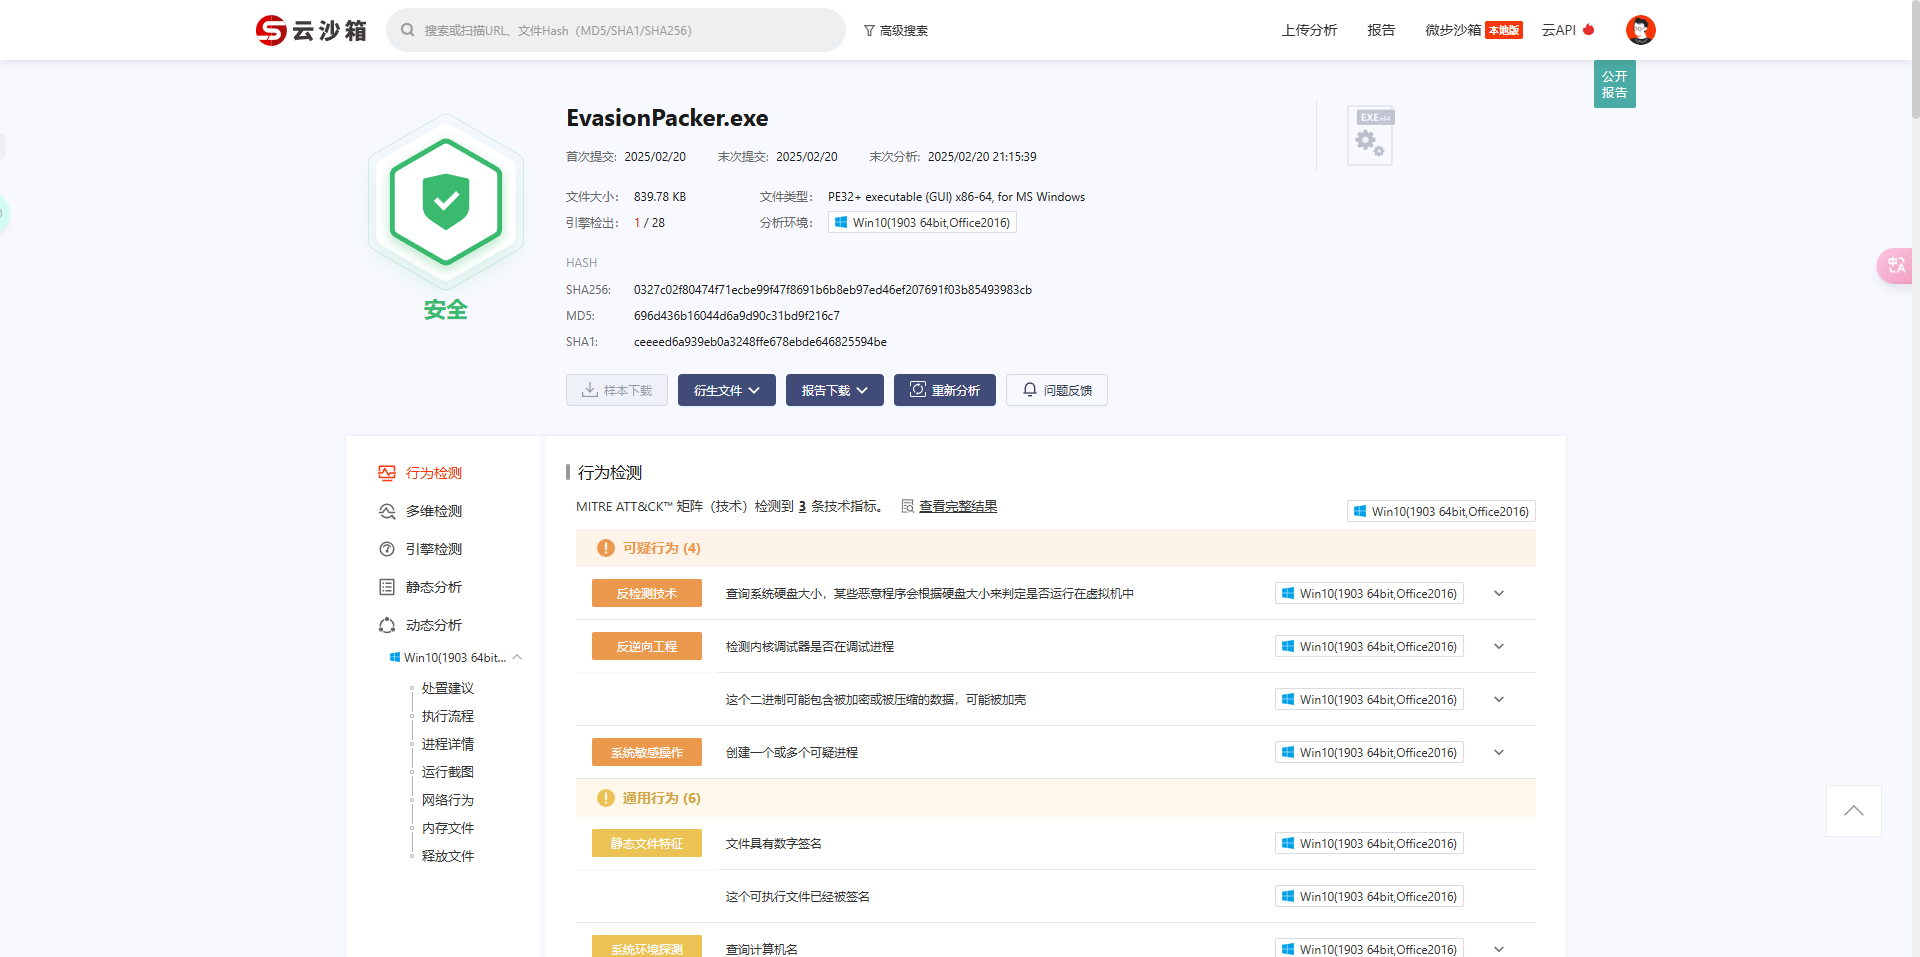This screenshot has width=1920, height=957.
Task: Click the 可疑行为 (4) warning icon
Action: pyautogui.click(x=606, y=548)
